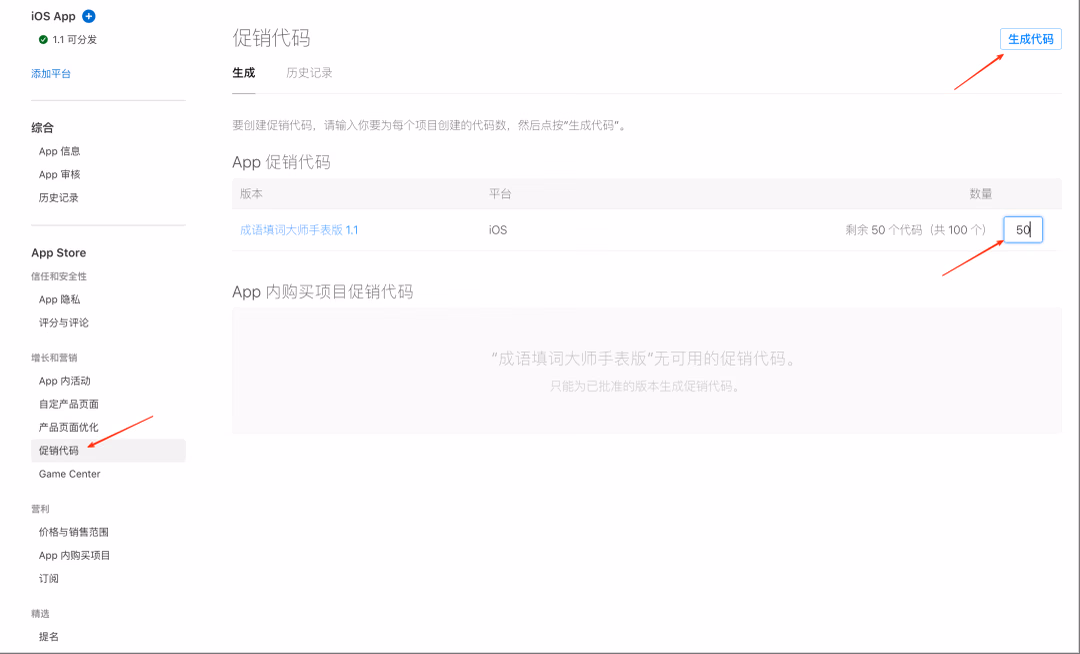This screenshot has height=654, width=1080.
Task: Open Game Center in the sidebar
Action: (x=70, y=474)
